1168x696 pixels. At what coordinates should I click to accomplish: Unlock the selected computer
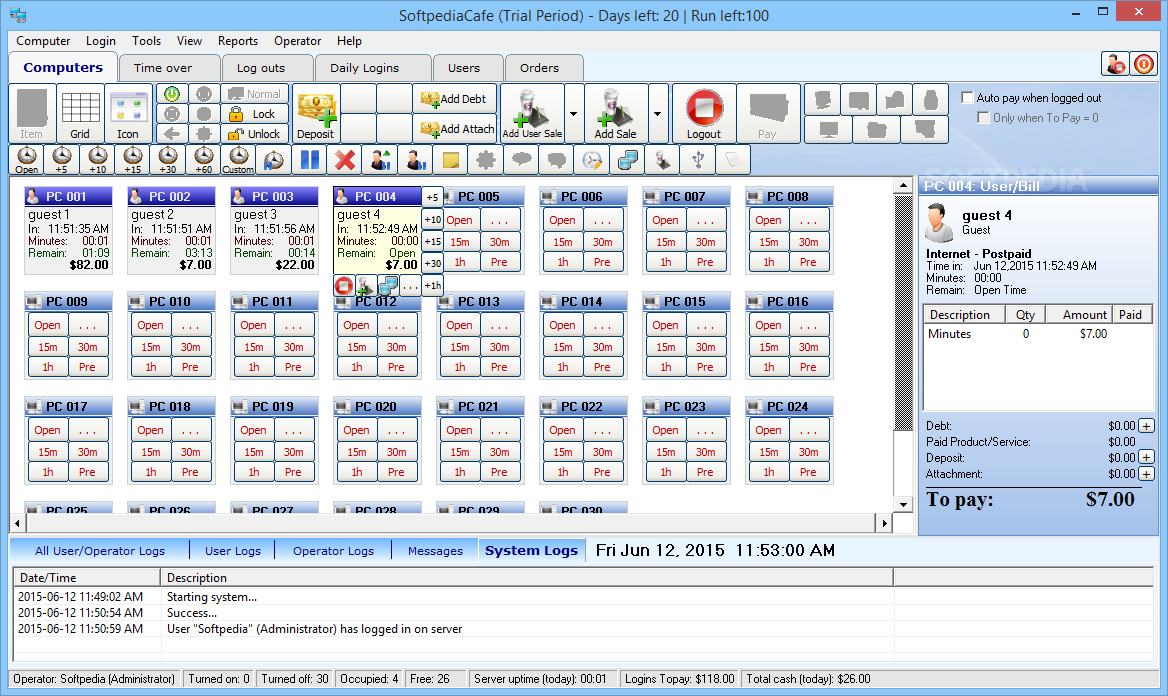(254, 134)
